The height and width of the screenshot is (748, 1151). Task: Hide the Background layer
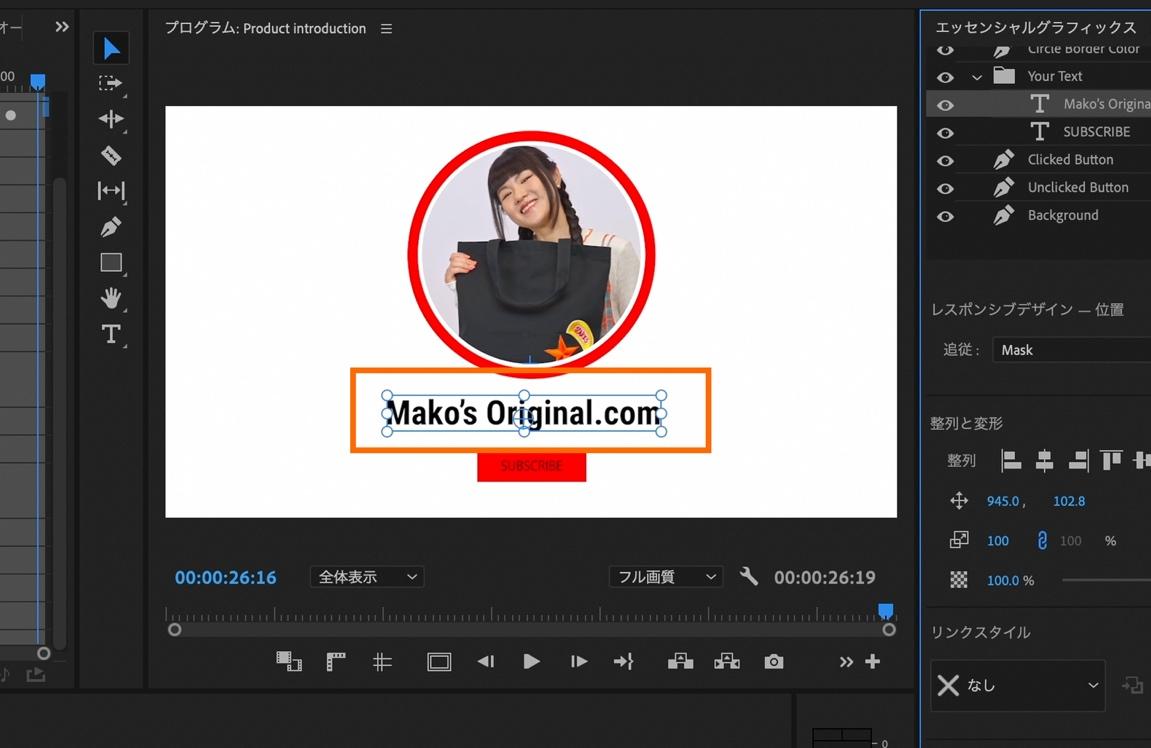coord(945,217)
